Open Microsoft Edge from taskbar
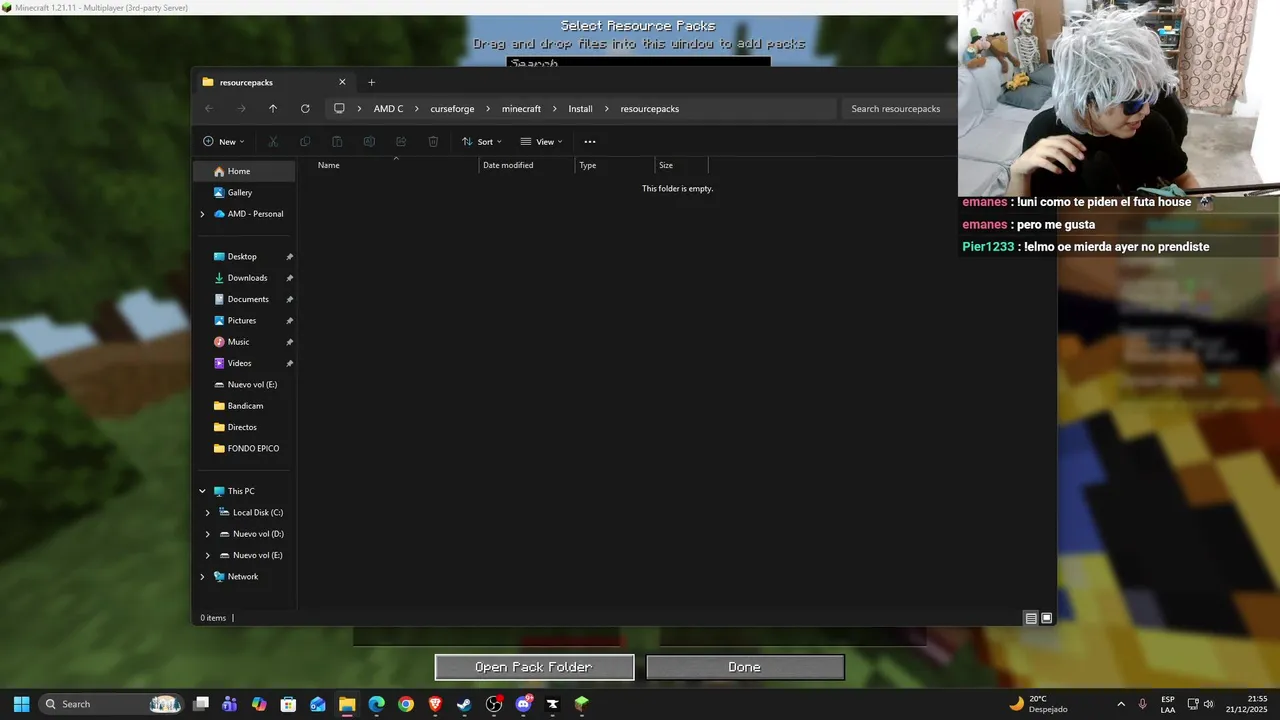 (376, 704)
